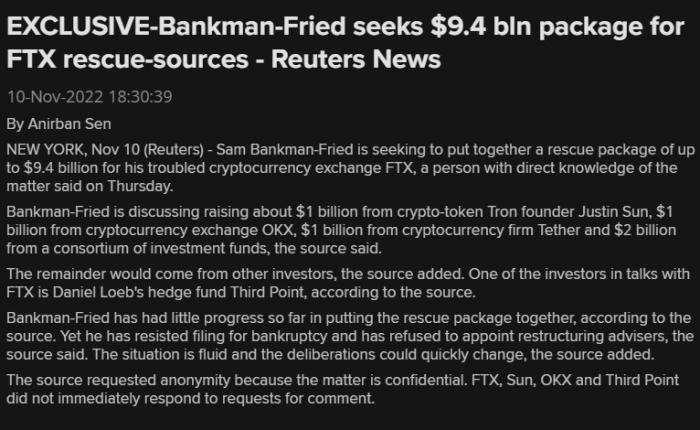Image resolution: width=700 pixels, height=430 pixels.
Task: Click "Justin Sun" name in second paragraph
Action: click(614, 212)
